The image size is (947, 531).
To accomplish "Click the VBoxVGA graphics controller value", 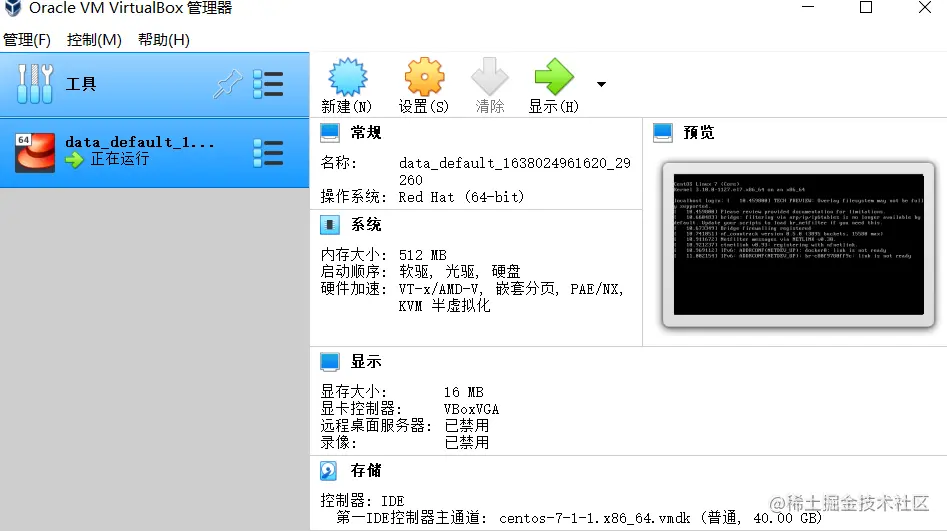I will pos(472,409).
